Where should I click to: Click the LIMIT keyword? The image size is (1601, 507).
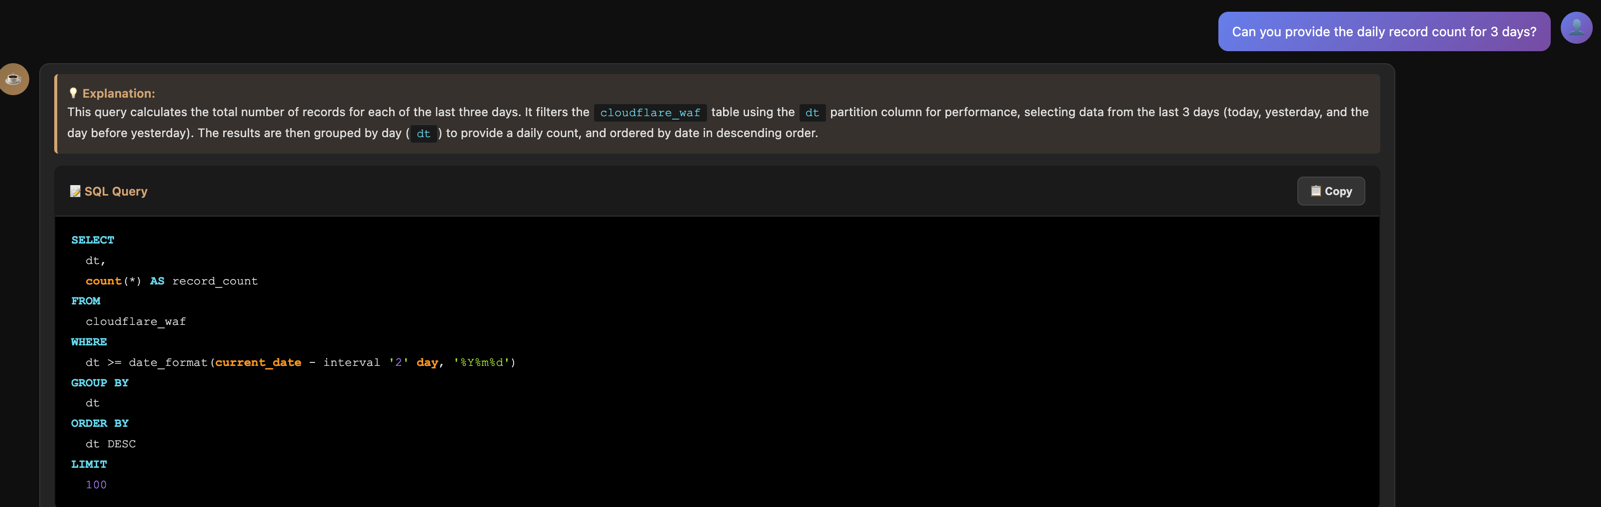pyautogui.click(x=89, y=465)
